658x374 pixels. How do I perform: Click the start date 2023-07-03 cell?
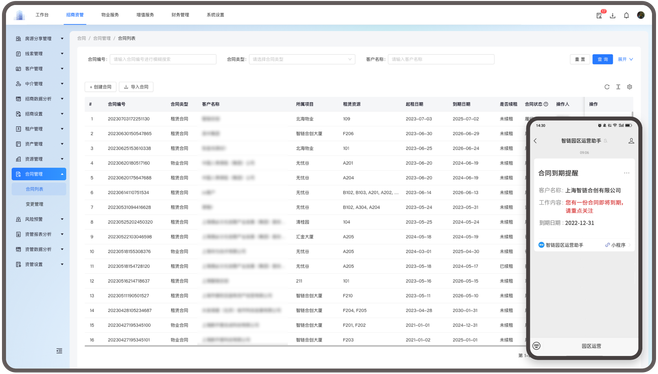click(418, 119)
